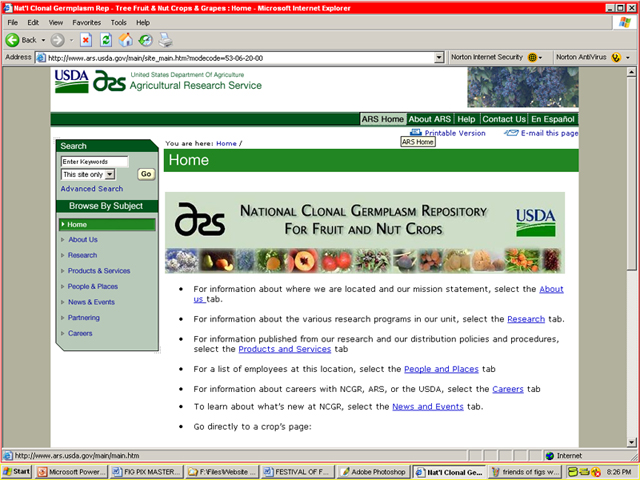Screen dimensions: 640x480
Task: Click the Enter Keywords search field
Action: (94, 162)
